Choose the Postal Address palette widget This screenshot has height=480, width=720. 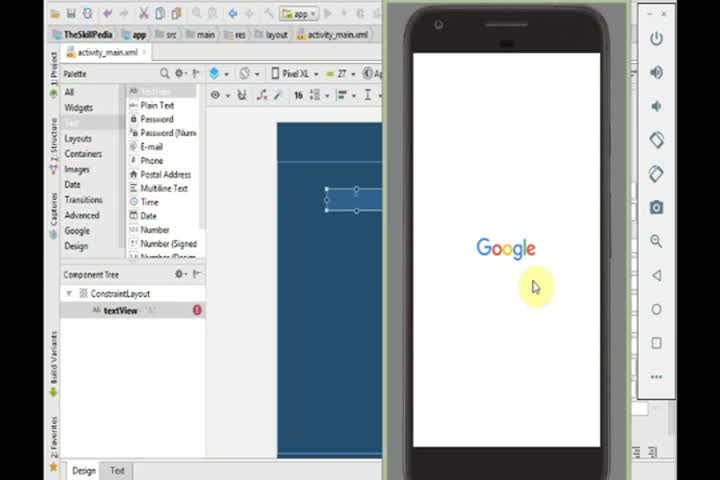[x=165, y=175]
